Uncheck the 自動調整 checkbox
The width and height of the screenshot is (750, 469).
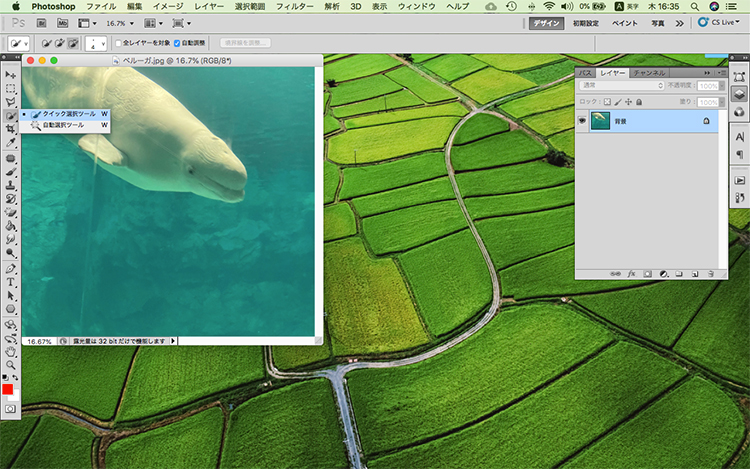pos(178,44)
